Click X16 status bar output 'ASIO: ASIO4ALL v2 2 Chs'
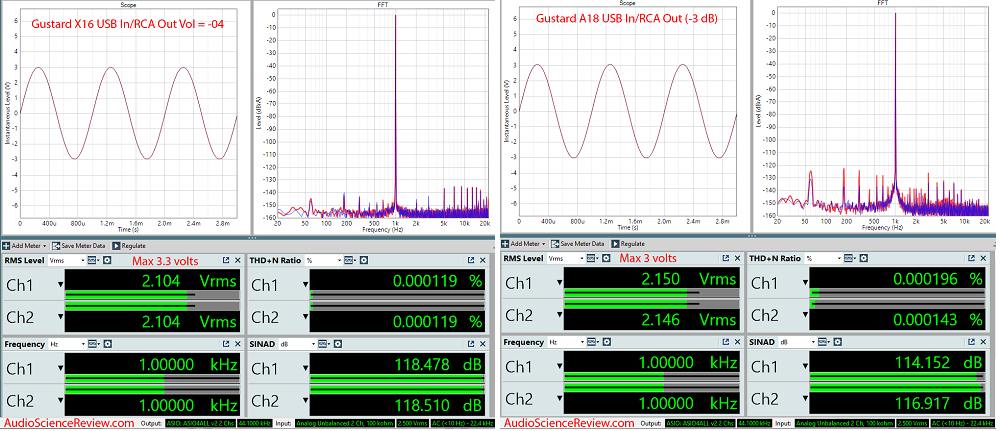Screen dimensions: 1000x431 200,423
